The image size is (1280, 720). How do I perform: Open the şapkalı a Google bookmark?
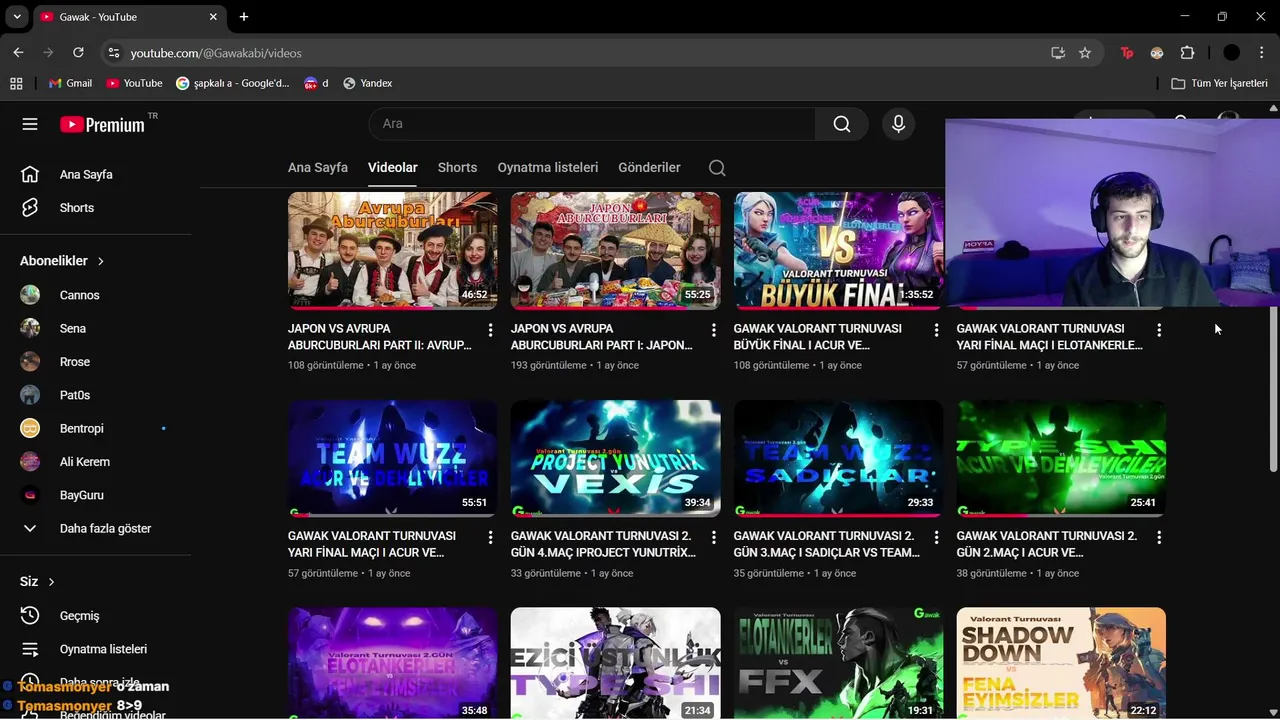pyautogui.click(x=232, y=83)
